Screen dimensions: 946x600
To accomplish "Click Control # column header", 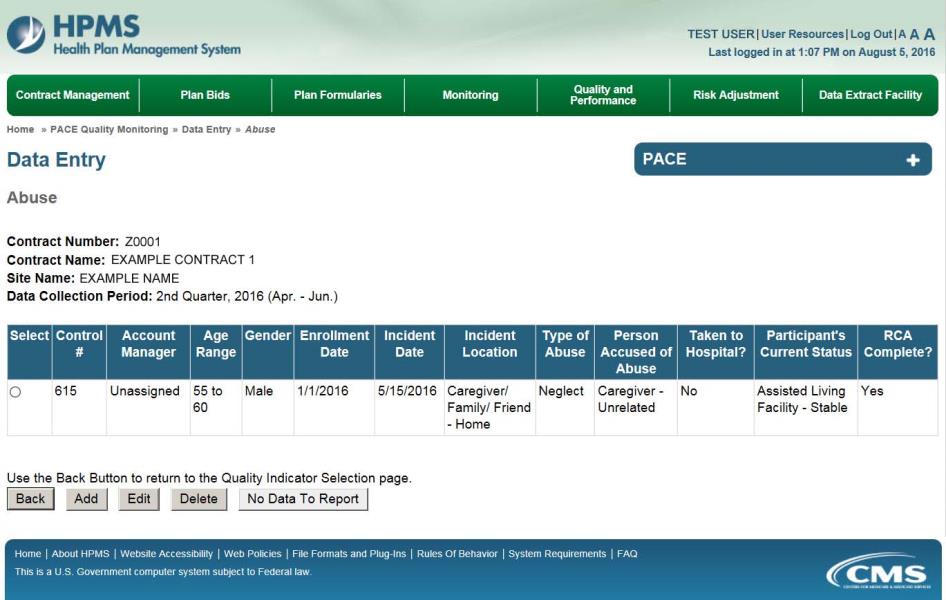I will (79, 352).
